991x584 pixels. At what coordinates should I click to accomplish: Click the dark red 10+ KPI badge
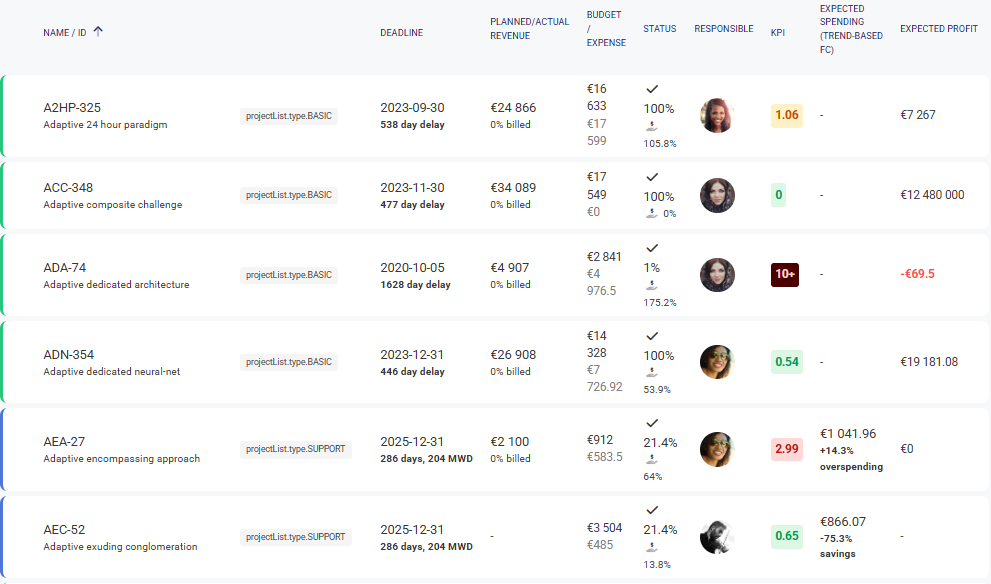(x=784, y=275)
